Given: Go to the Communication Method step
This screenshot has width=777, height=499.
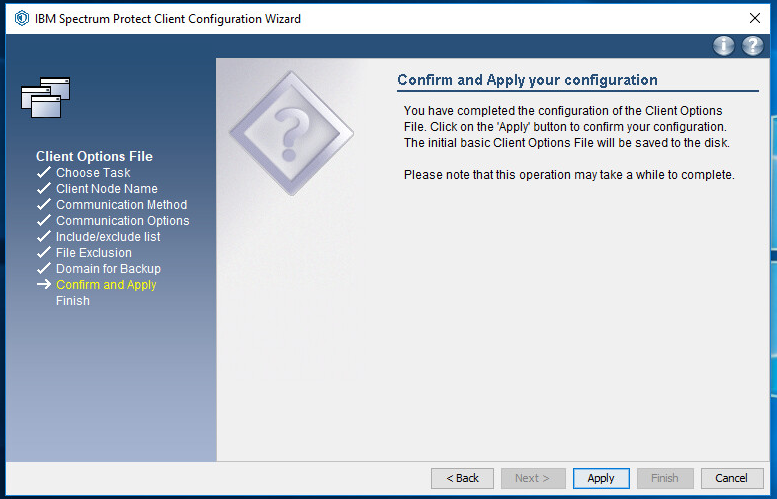Looking at the screenshot, I should [x=121, y=205].
